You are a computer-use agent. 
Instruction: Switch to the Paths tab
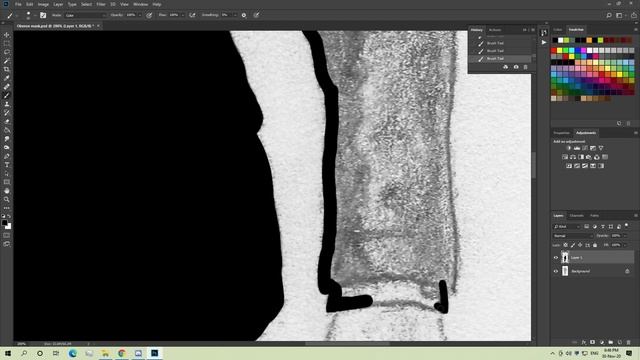tap(594, 216)
